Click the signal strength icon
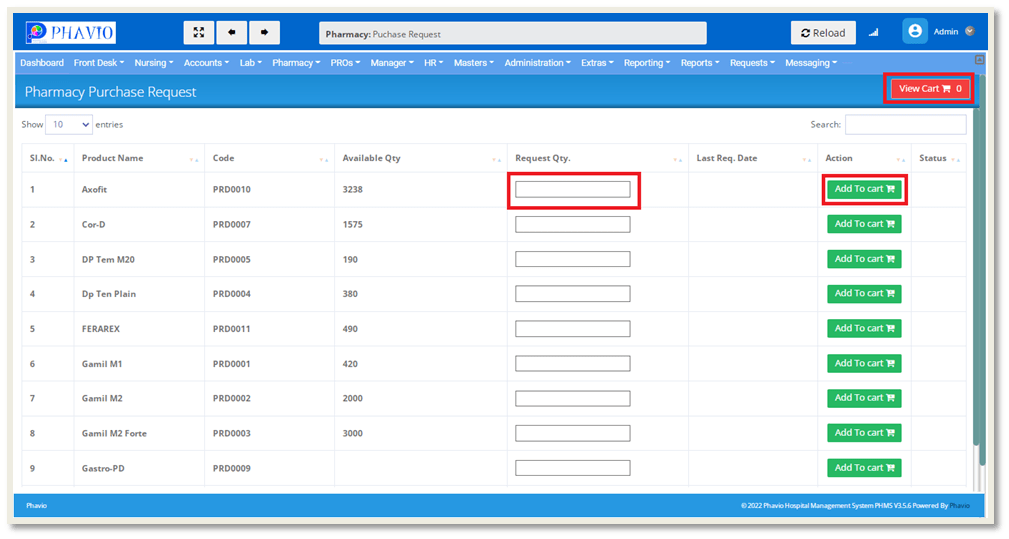The image size is (1009, 539). coord(873,33)
